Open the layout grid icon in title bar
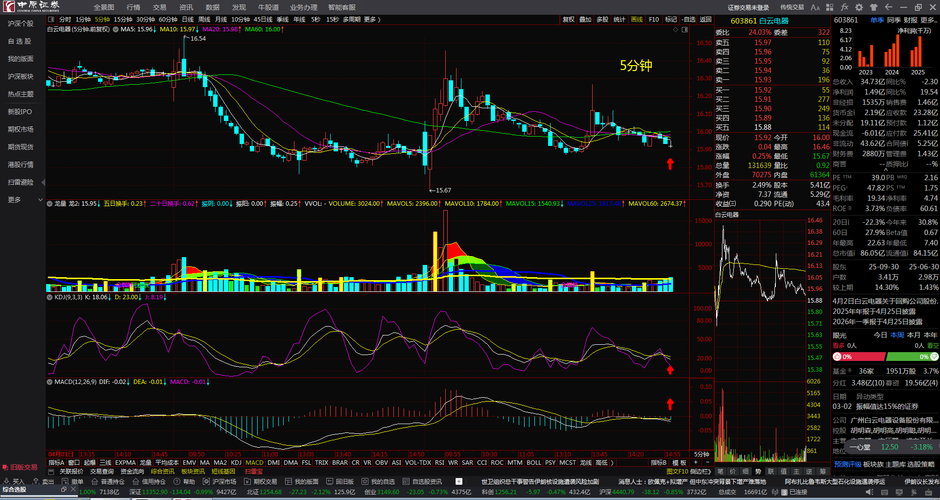 pos(830,7)
